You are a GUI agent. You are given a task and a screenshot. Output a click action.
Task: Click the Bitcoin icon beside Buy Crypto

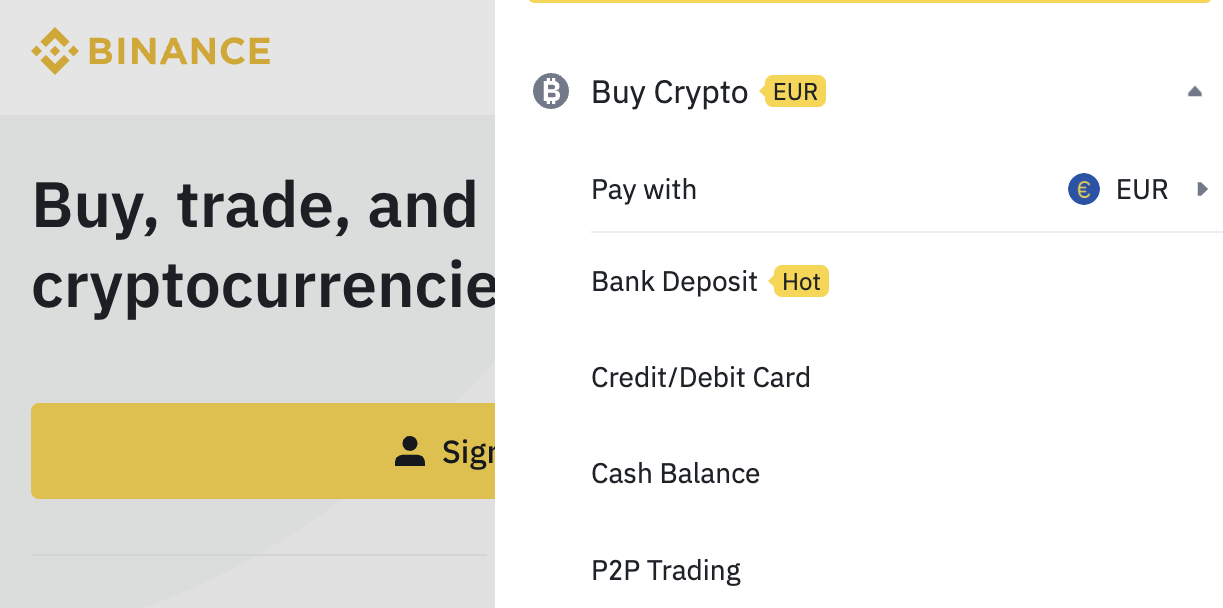(550, 92)
